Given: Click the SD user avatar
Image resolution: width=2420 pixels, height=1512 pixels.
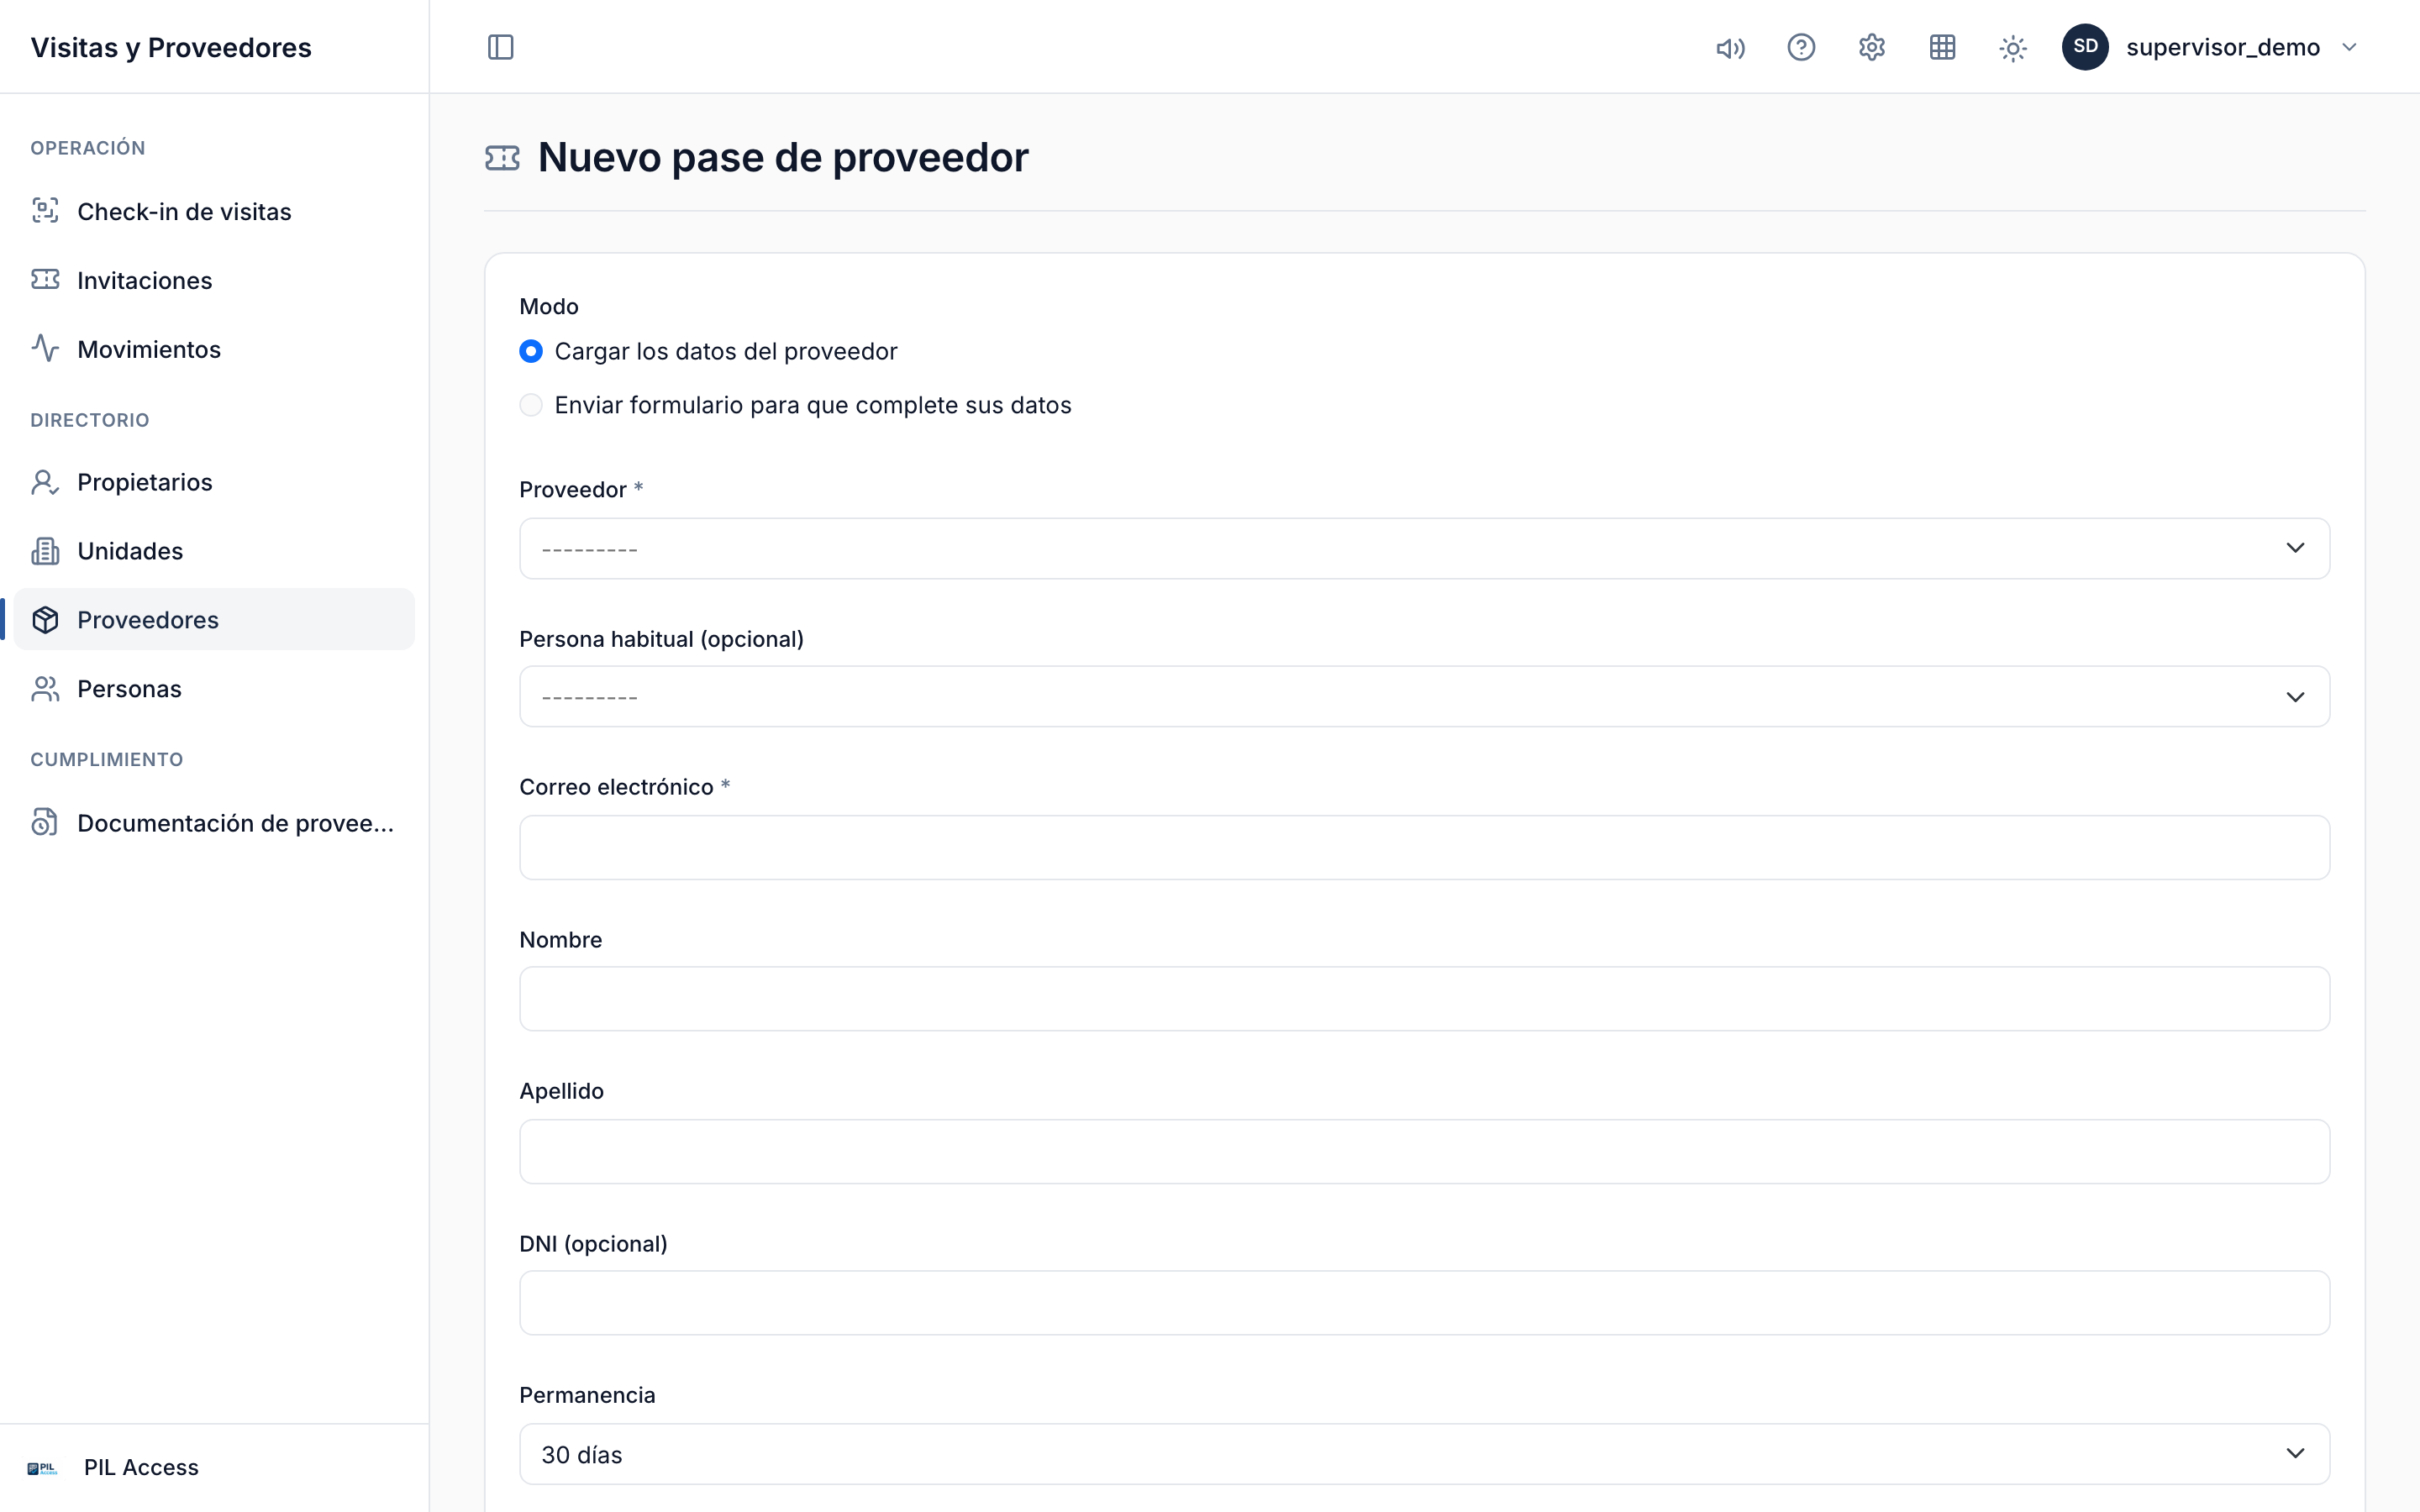Looking at the screenshot, I should coord(2085,47).
